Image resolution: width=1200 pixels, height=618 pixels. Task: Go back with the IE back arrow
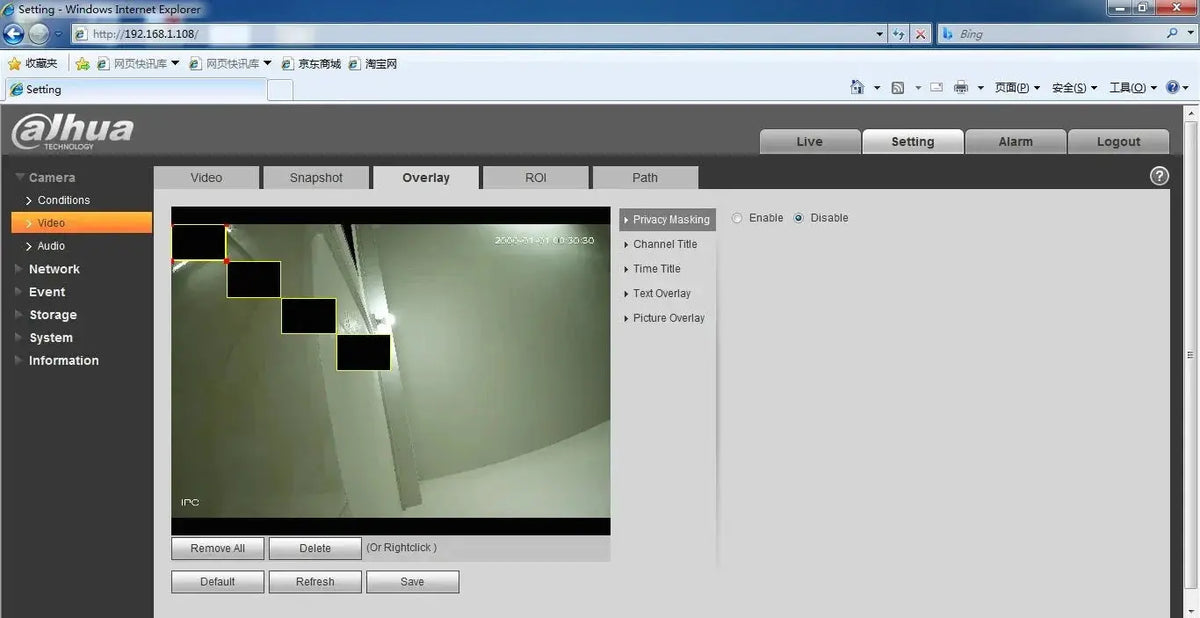tap(14, 33)
